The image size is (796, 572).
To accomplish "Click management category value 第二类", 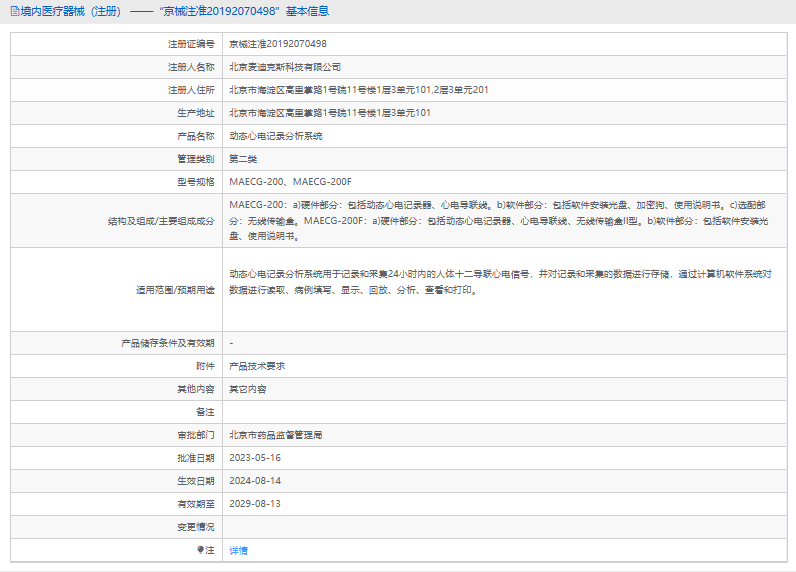I will (x=244, y=159).
